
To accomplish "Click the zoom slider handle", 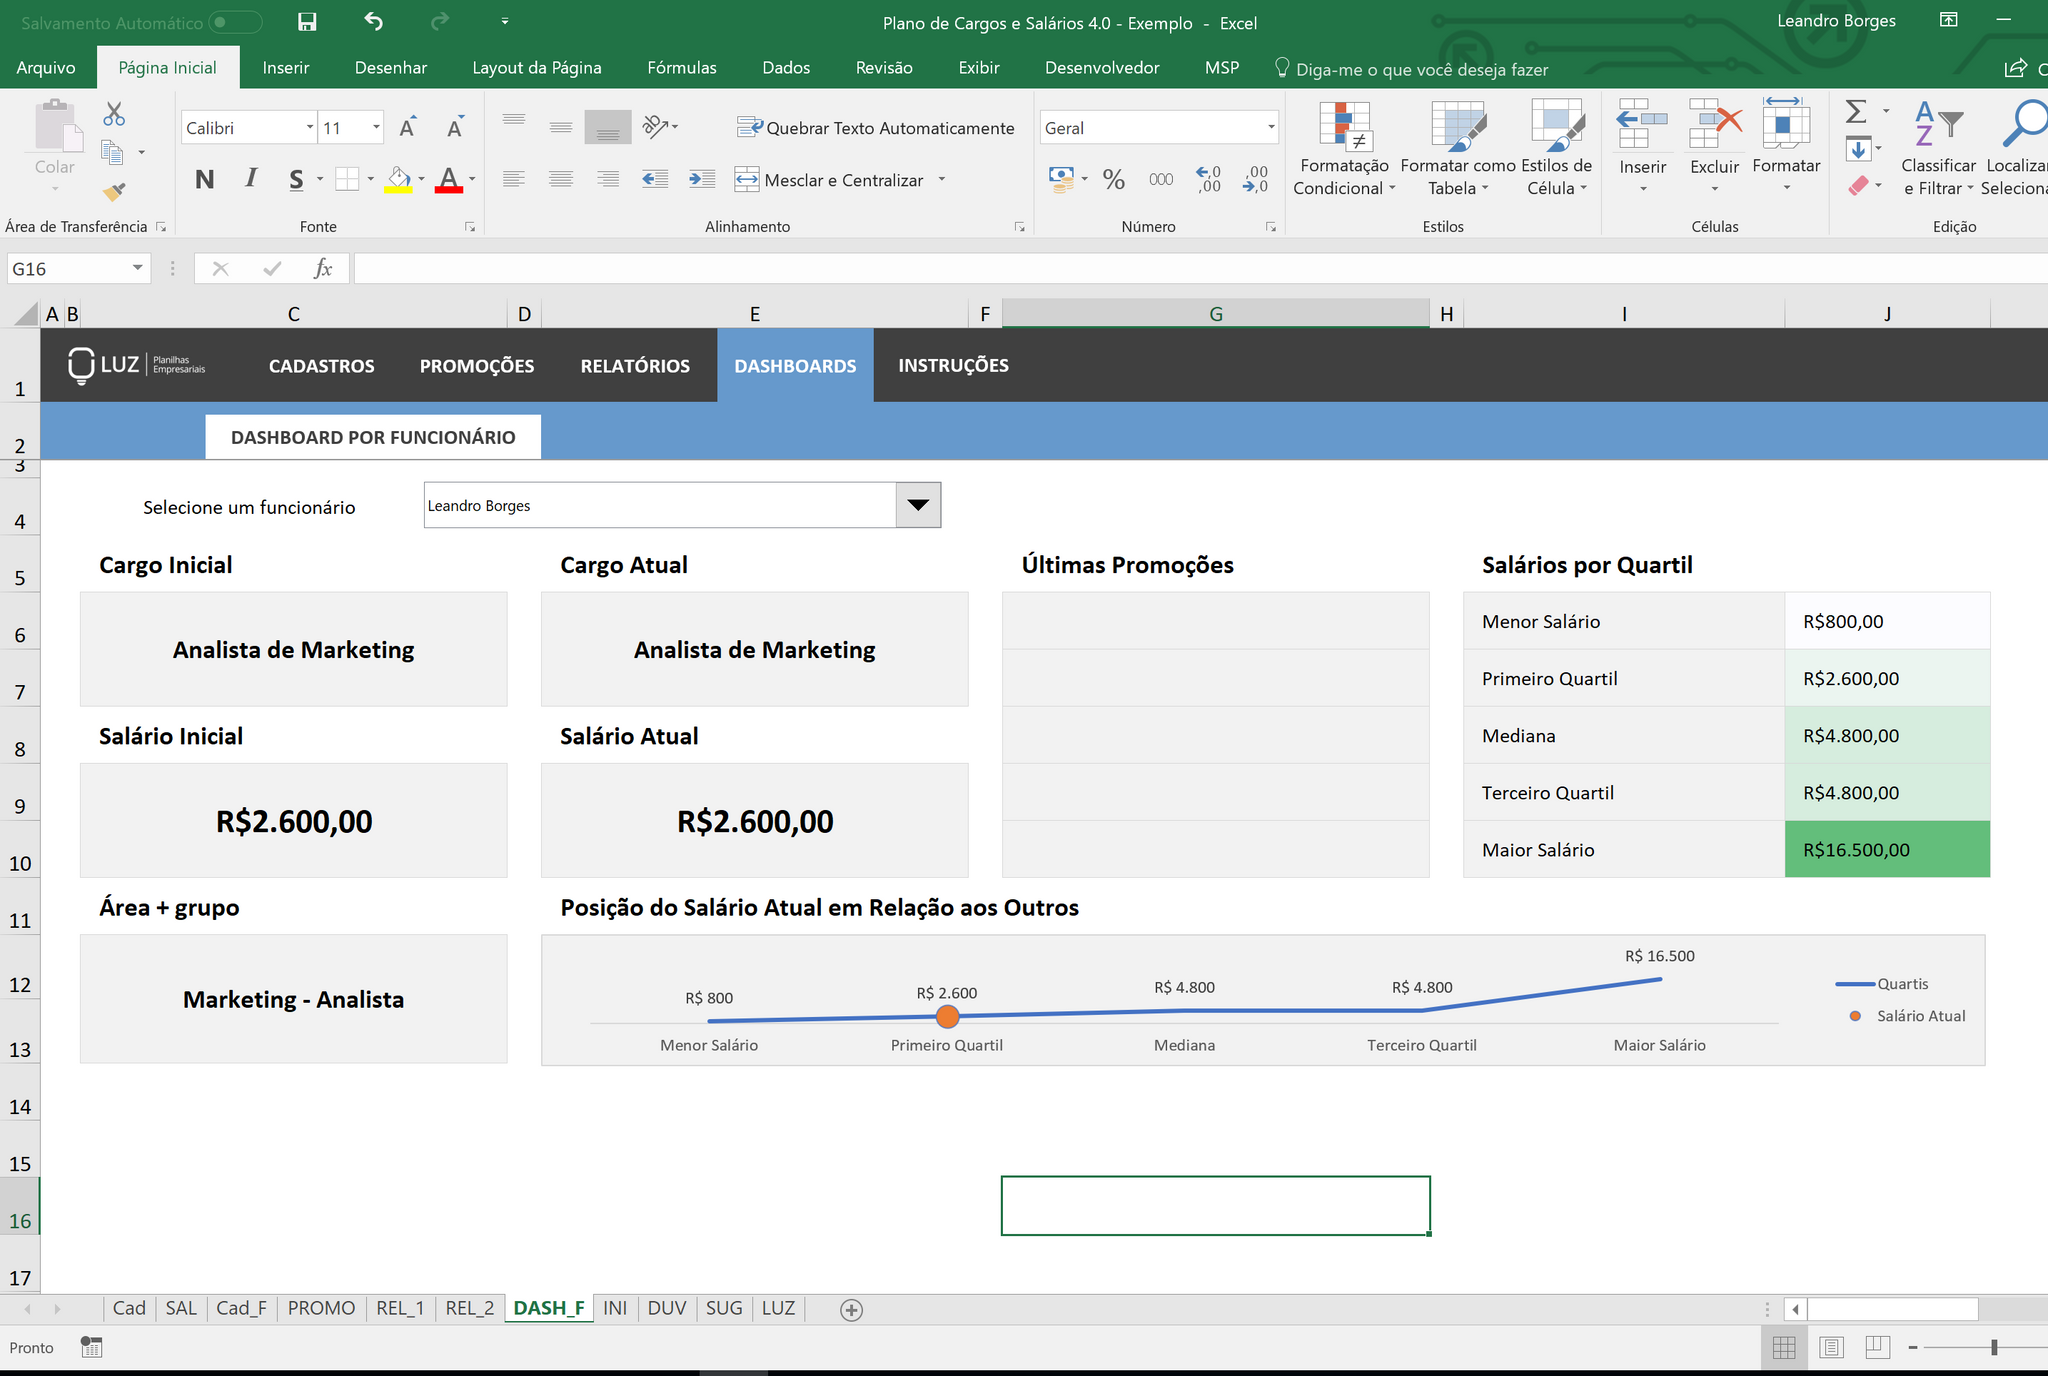I will [1994, 1347].
